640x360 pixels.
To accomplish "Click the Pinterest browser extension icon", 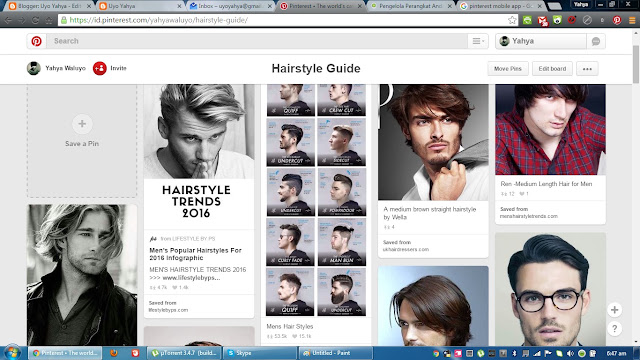I will pyautogui.click(x=617, y=20).
